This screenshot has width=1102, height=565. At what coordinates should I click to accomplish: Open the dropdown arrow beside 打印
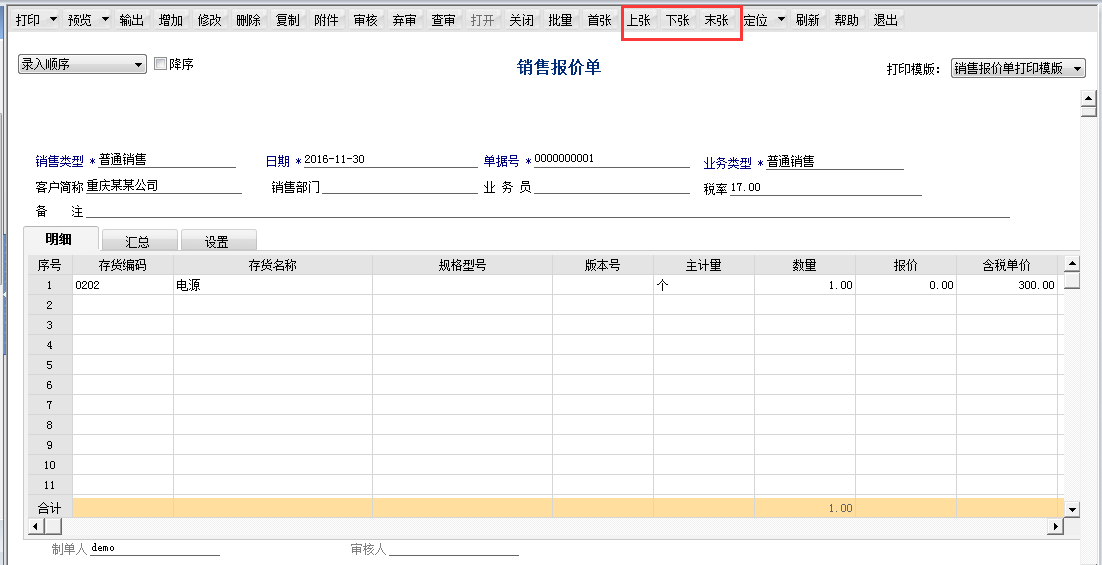click(54, 20)
